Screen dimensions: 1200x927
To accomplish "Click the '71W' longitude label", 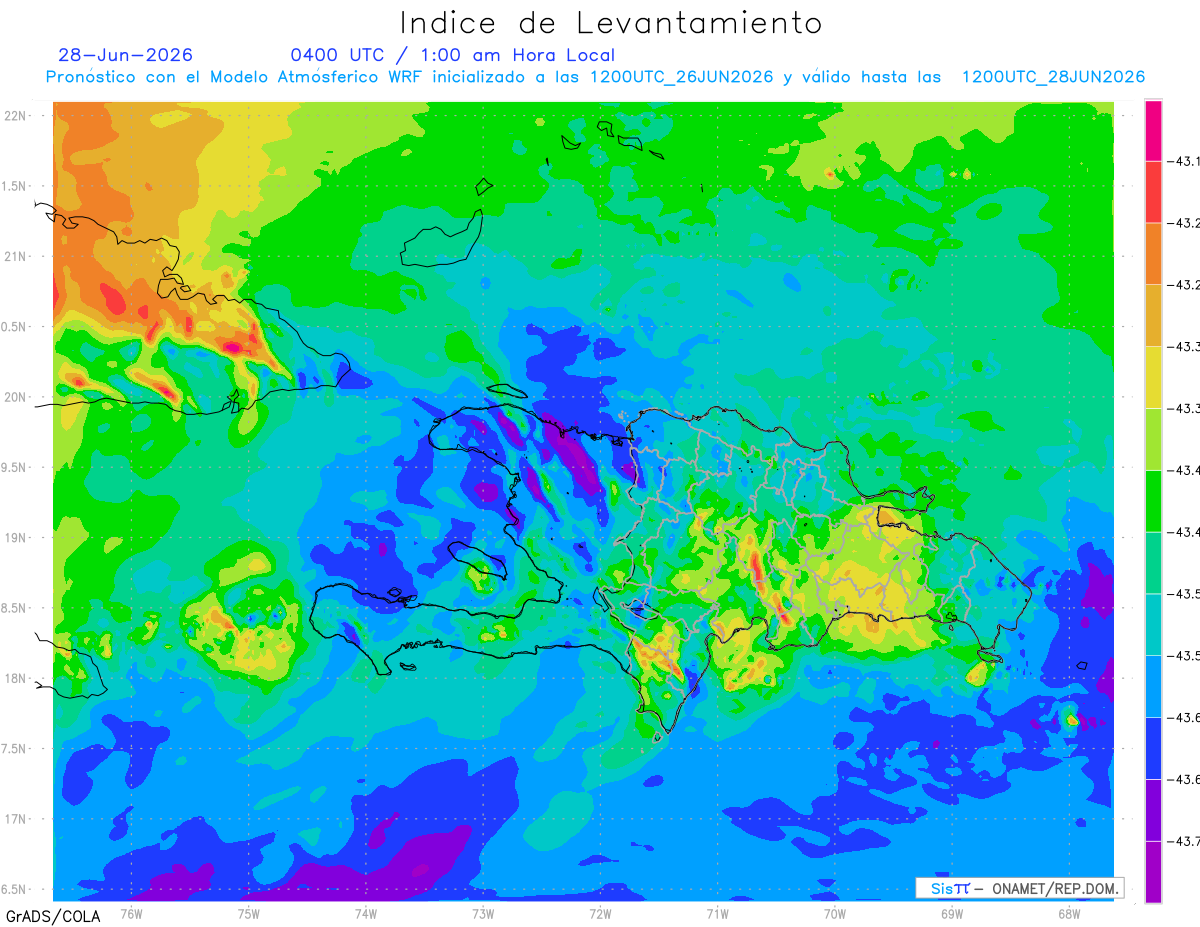I will point(717,913).
